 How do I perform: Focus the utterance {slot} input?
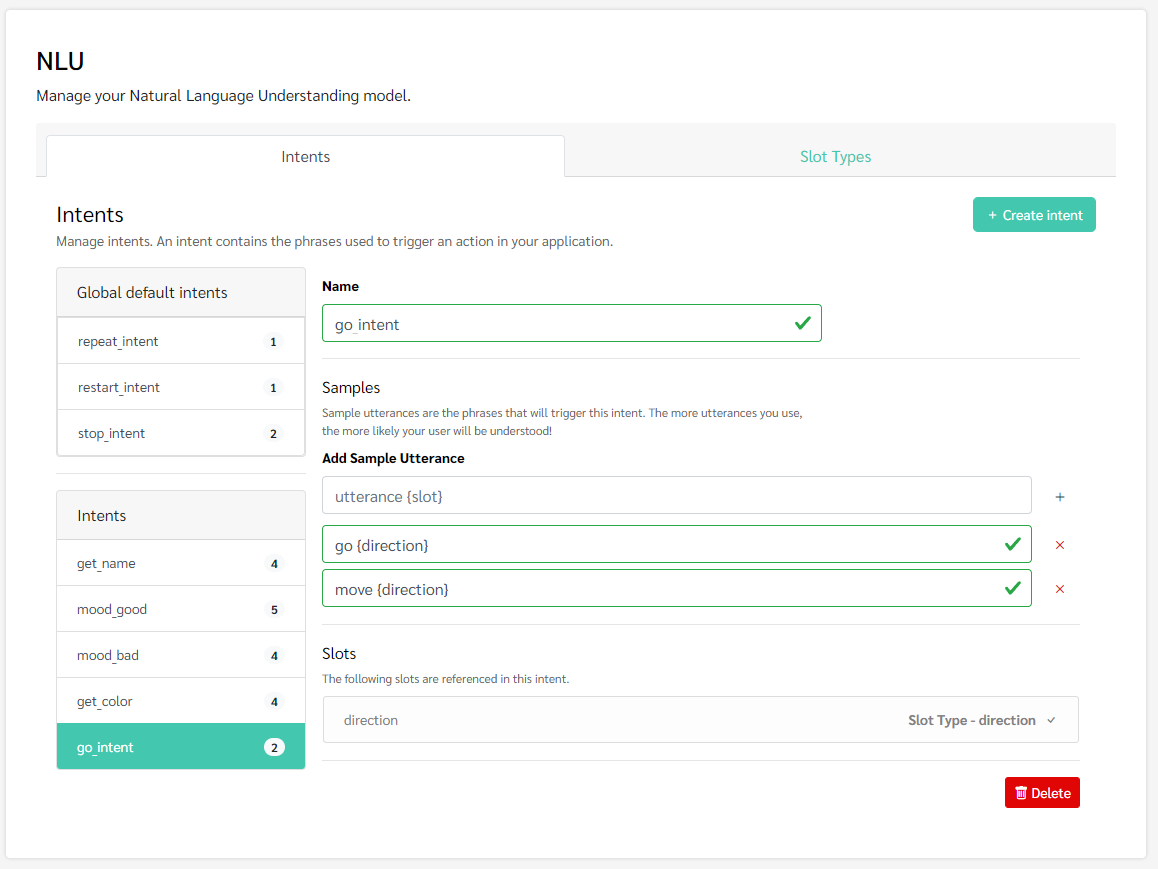[676, 495]
